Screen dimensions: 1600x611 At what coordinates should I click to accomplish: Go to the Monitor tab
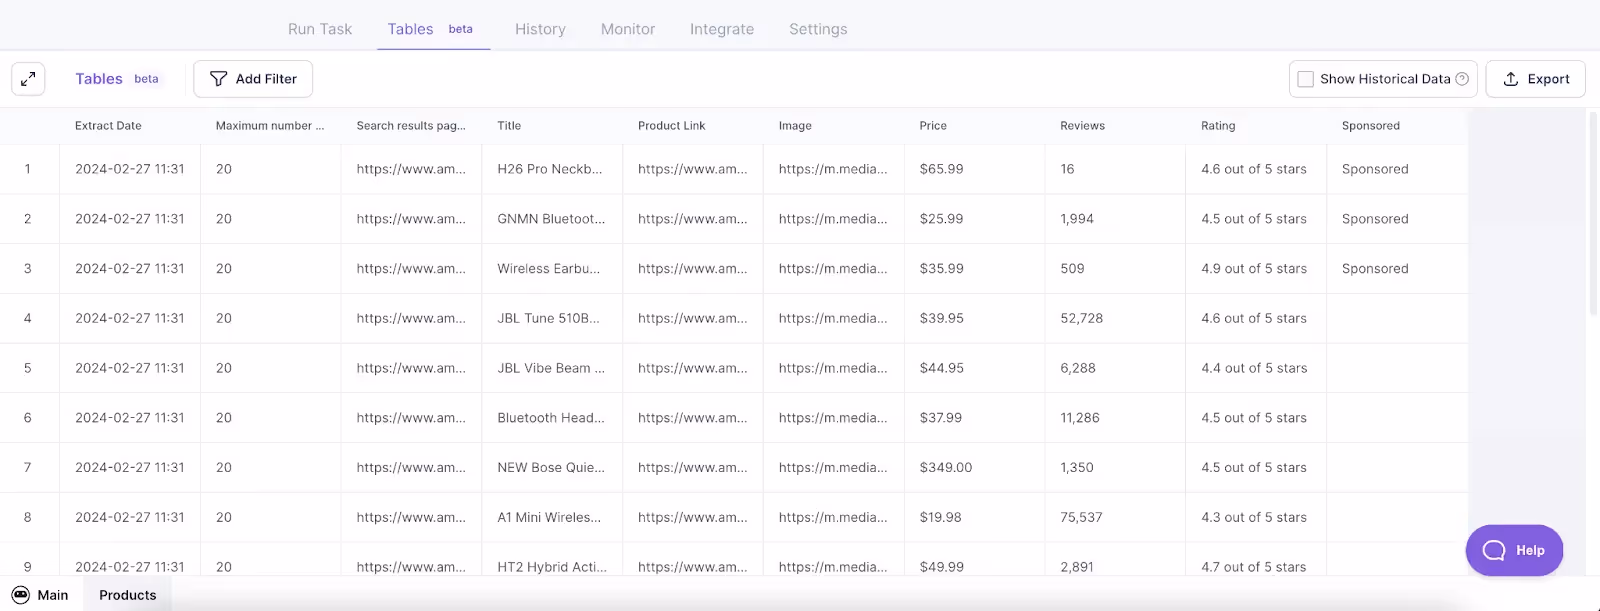coord(628,29)
